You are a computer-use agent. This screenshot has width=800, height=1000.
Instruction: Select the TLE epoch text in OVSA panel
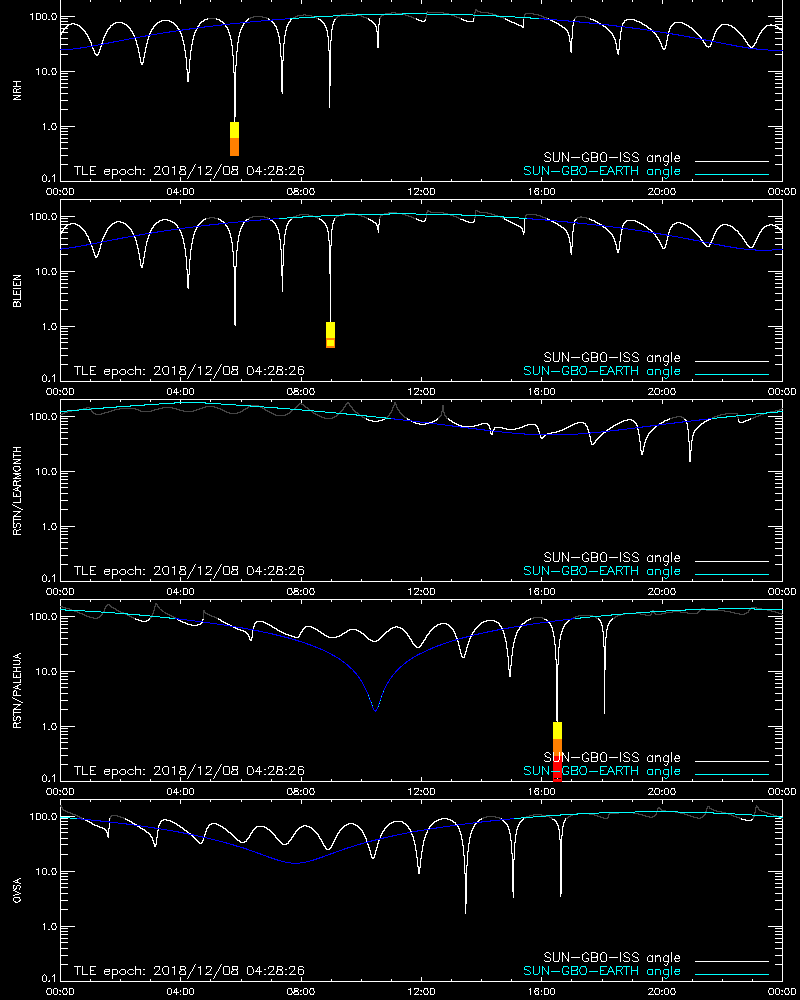pyautogui.click(x=189, y=971)
